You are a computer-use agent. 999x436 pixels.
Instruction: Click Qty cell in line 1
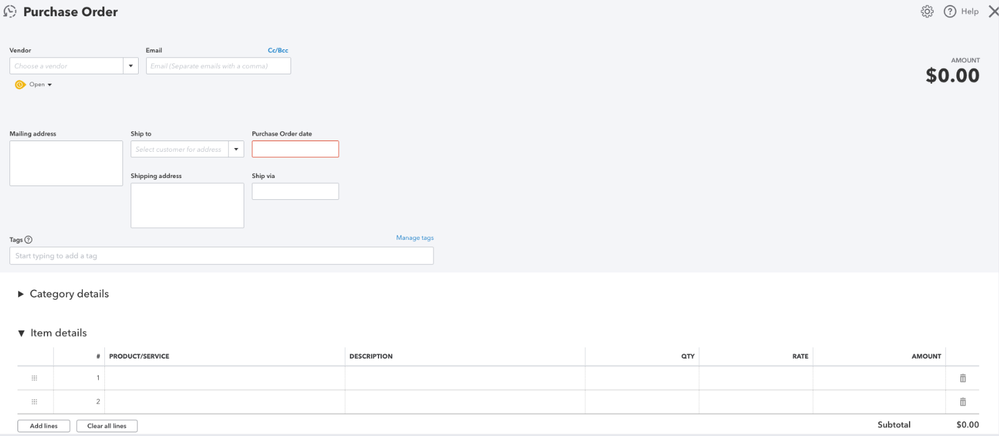click(642, 378)
